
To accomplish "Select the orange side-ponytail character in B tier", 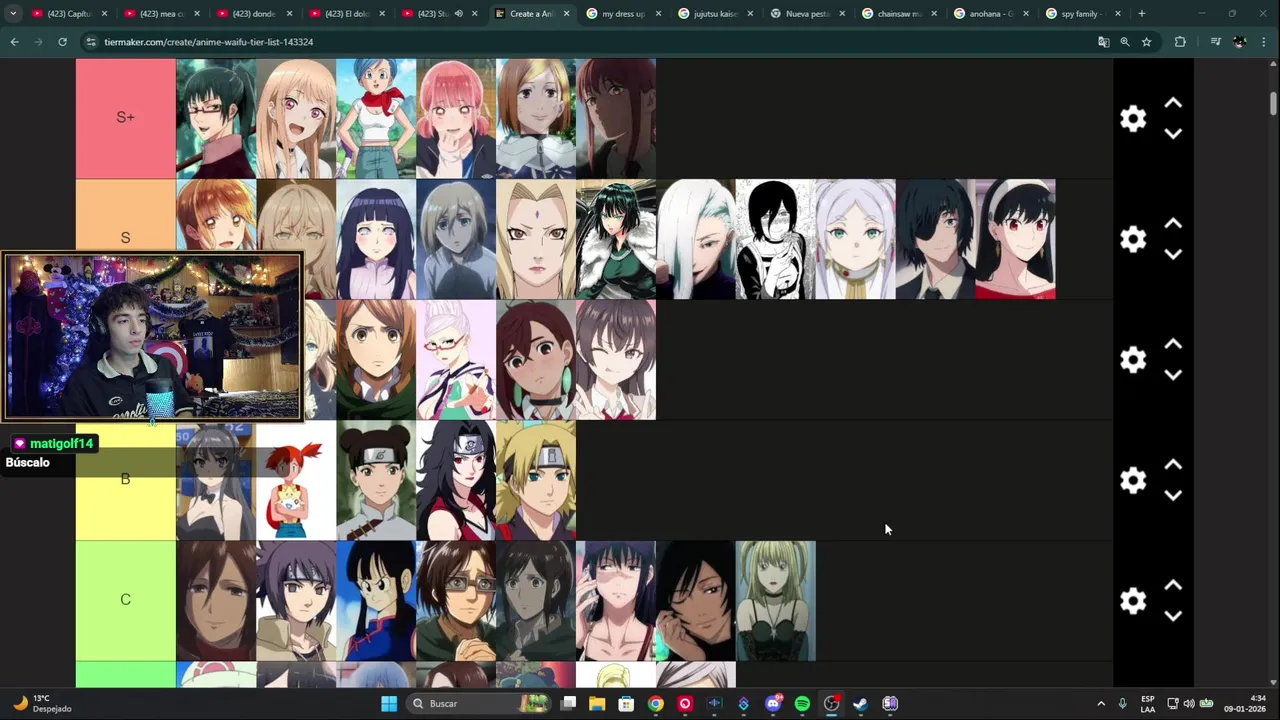I will [x=296, y=480].
